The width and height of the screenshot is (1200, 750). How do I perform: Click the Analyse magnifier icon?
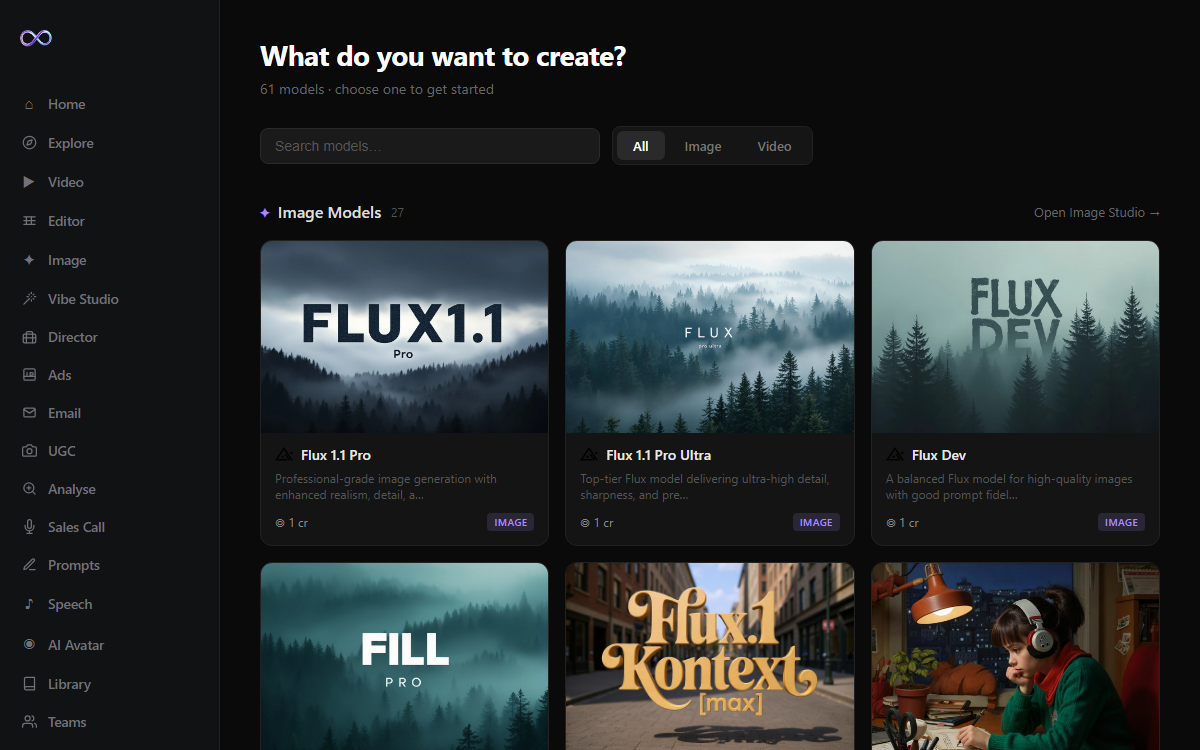tap(29, 489)
